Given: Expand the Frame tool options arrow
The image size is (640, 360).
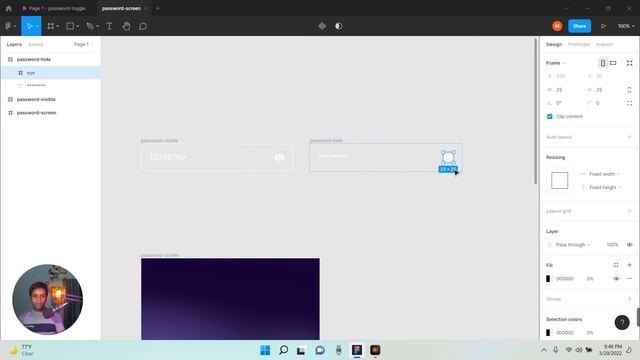Looking at the screenshot, I should [x=58, y=27].
